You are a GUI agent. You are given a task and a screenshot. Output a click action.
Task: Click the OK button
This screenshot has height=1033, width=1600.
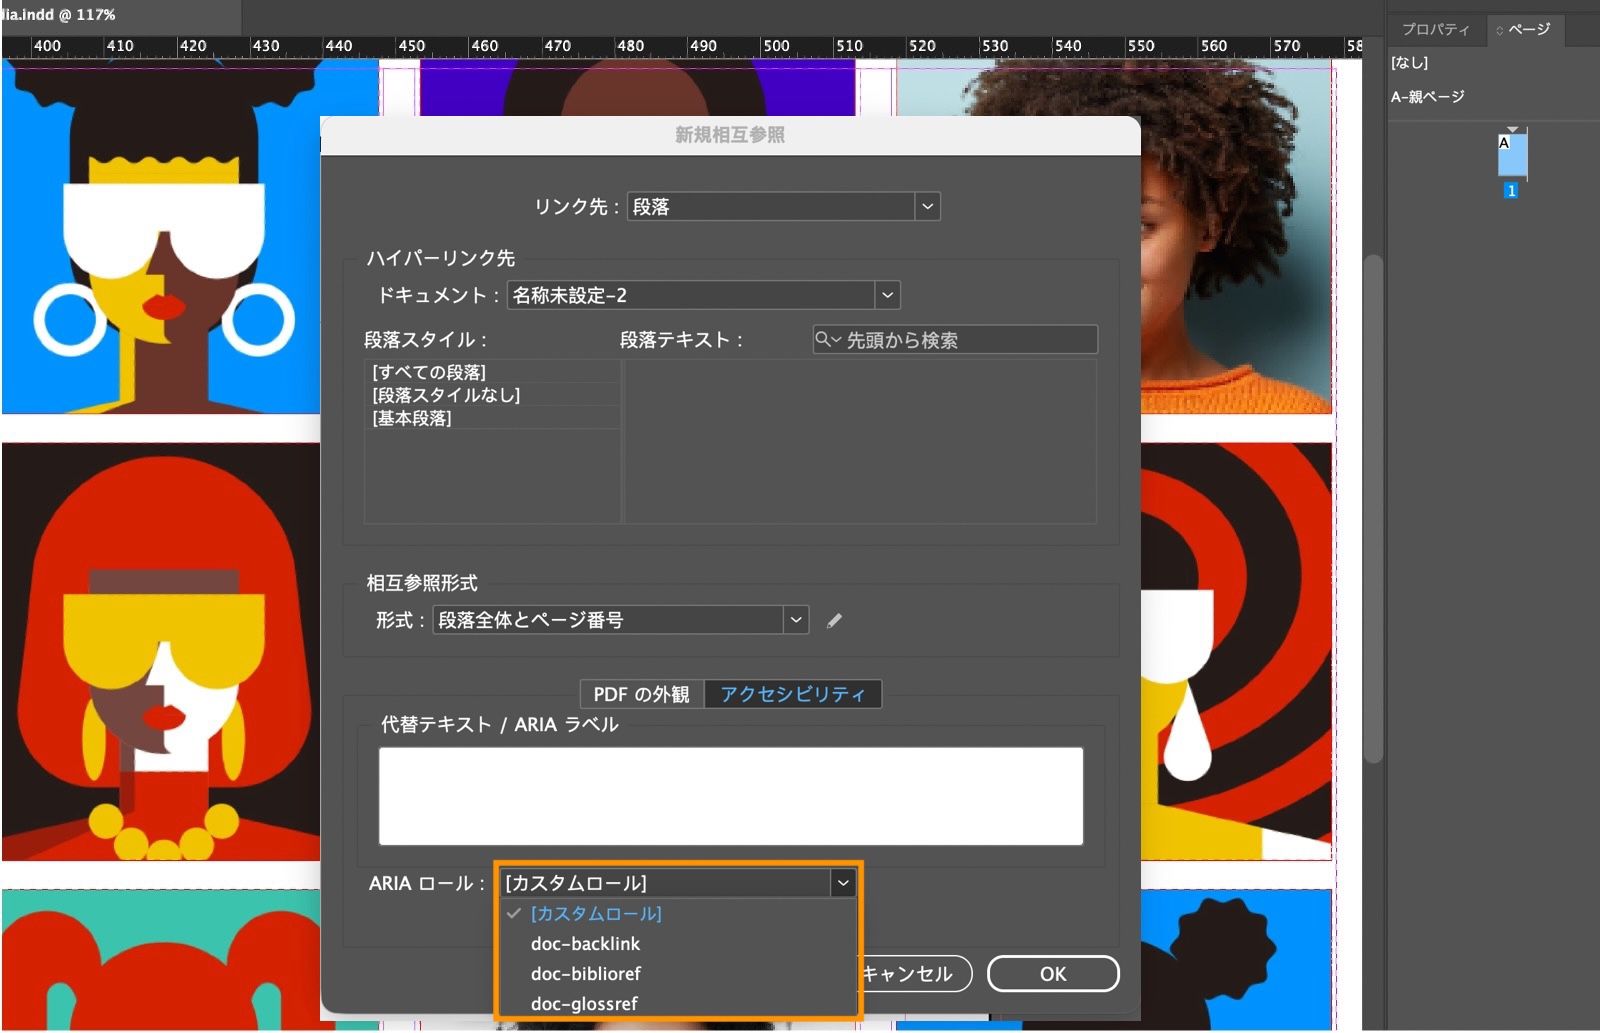(1052, 973)
